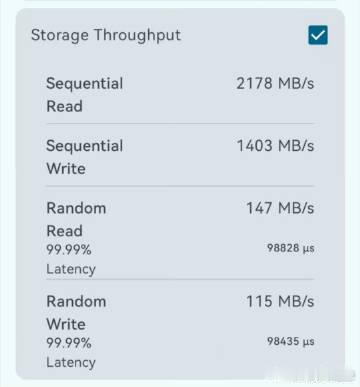Click Latency text under Random Read

pos(71,269)
